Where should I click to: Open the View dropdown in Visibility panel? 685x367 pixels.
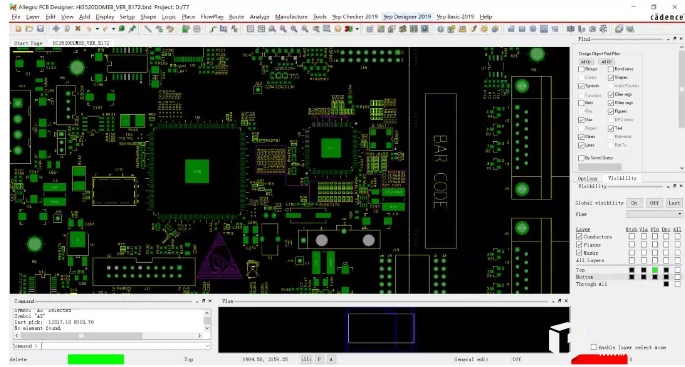click(654, 214)
